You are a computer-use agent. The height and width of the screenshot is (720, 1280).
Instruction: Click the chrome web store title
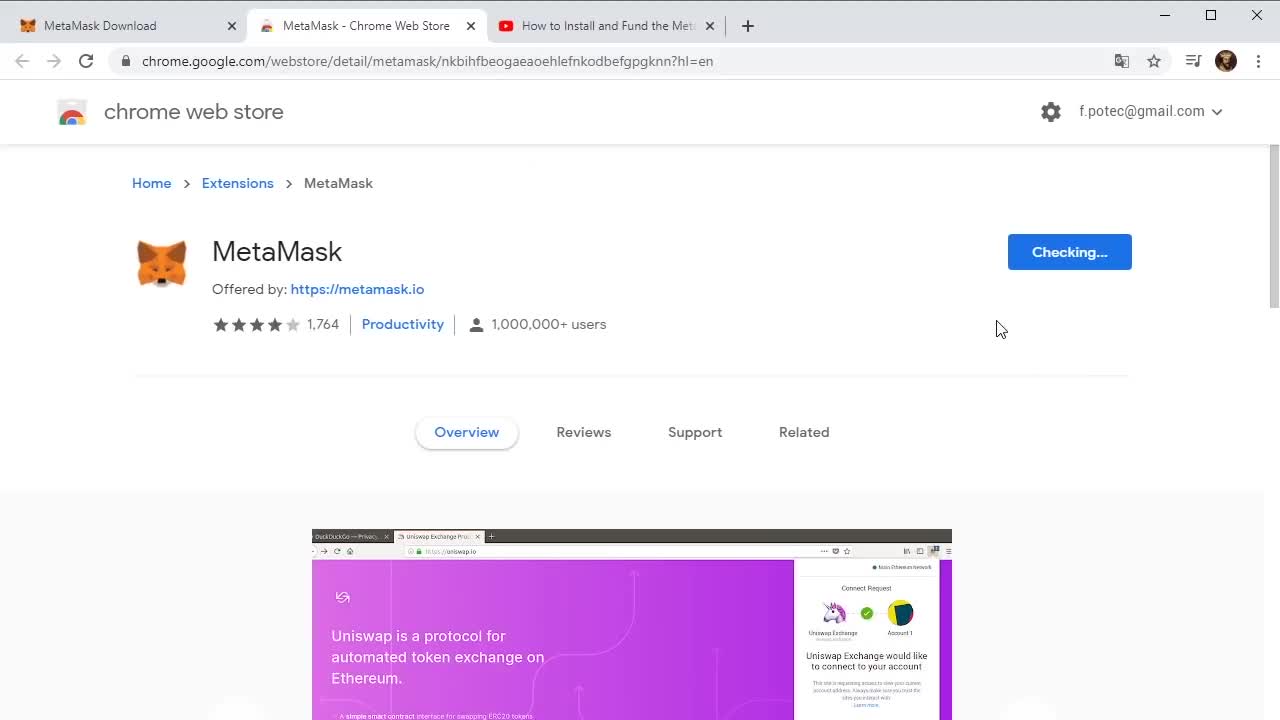coord(194,112)
